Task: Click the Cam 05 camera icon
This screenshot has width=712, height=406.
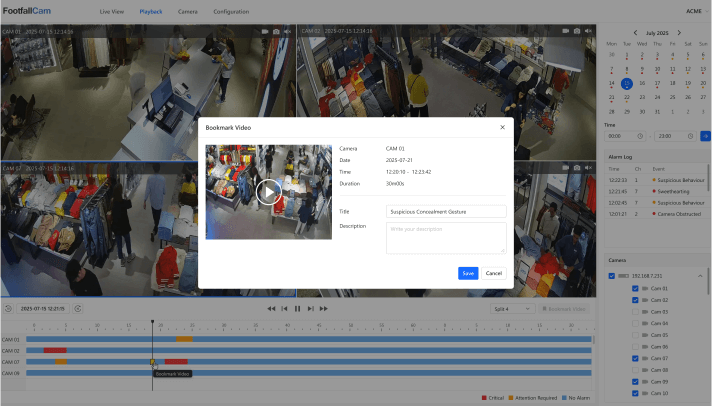Action: pyautogui.click(x=645, y=335)
